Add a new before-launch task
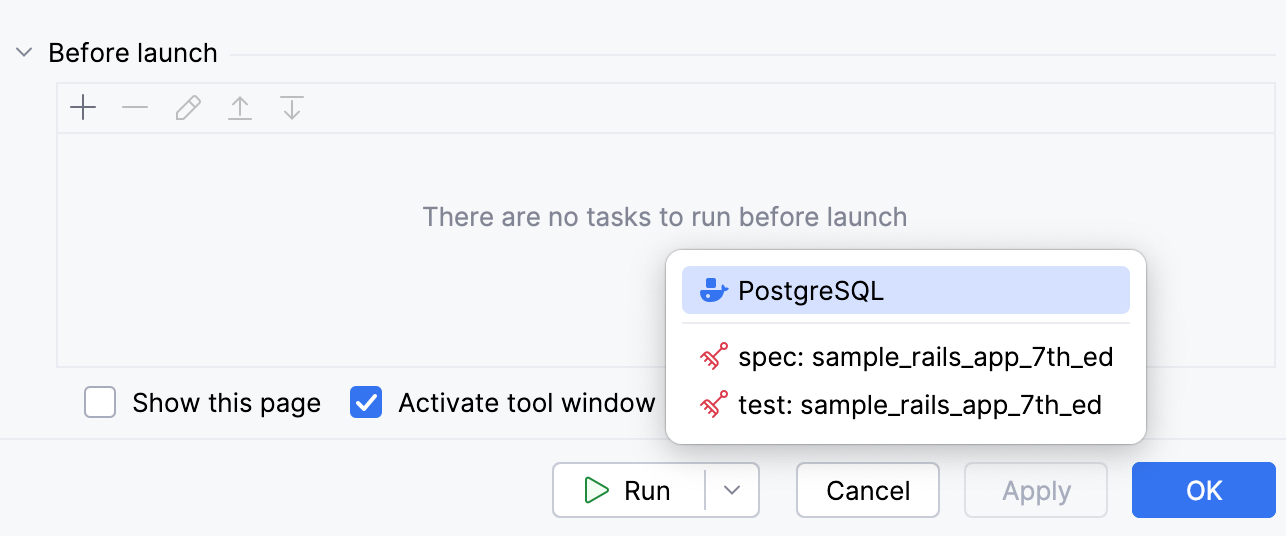This screenshot has height=536, width=1286. pos(83,108)
